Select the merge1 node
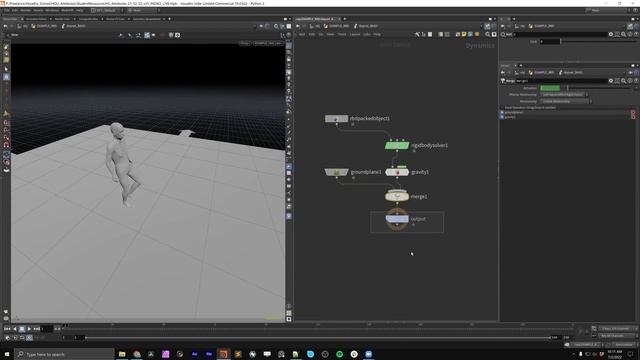Image resolution: width=640 pixels, height=360 pixels. click(397, 196)
